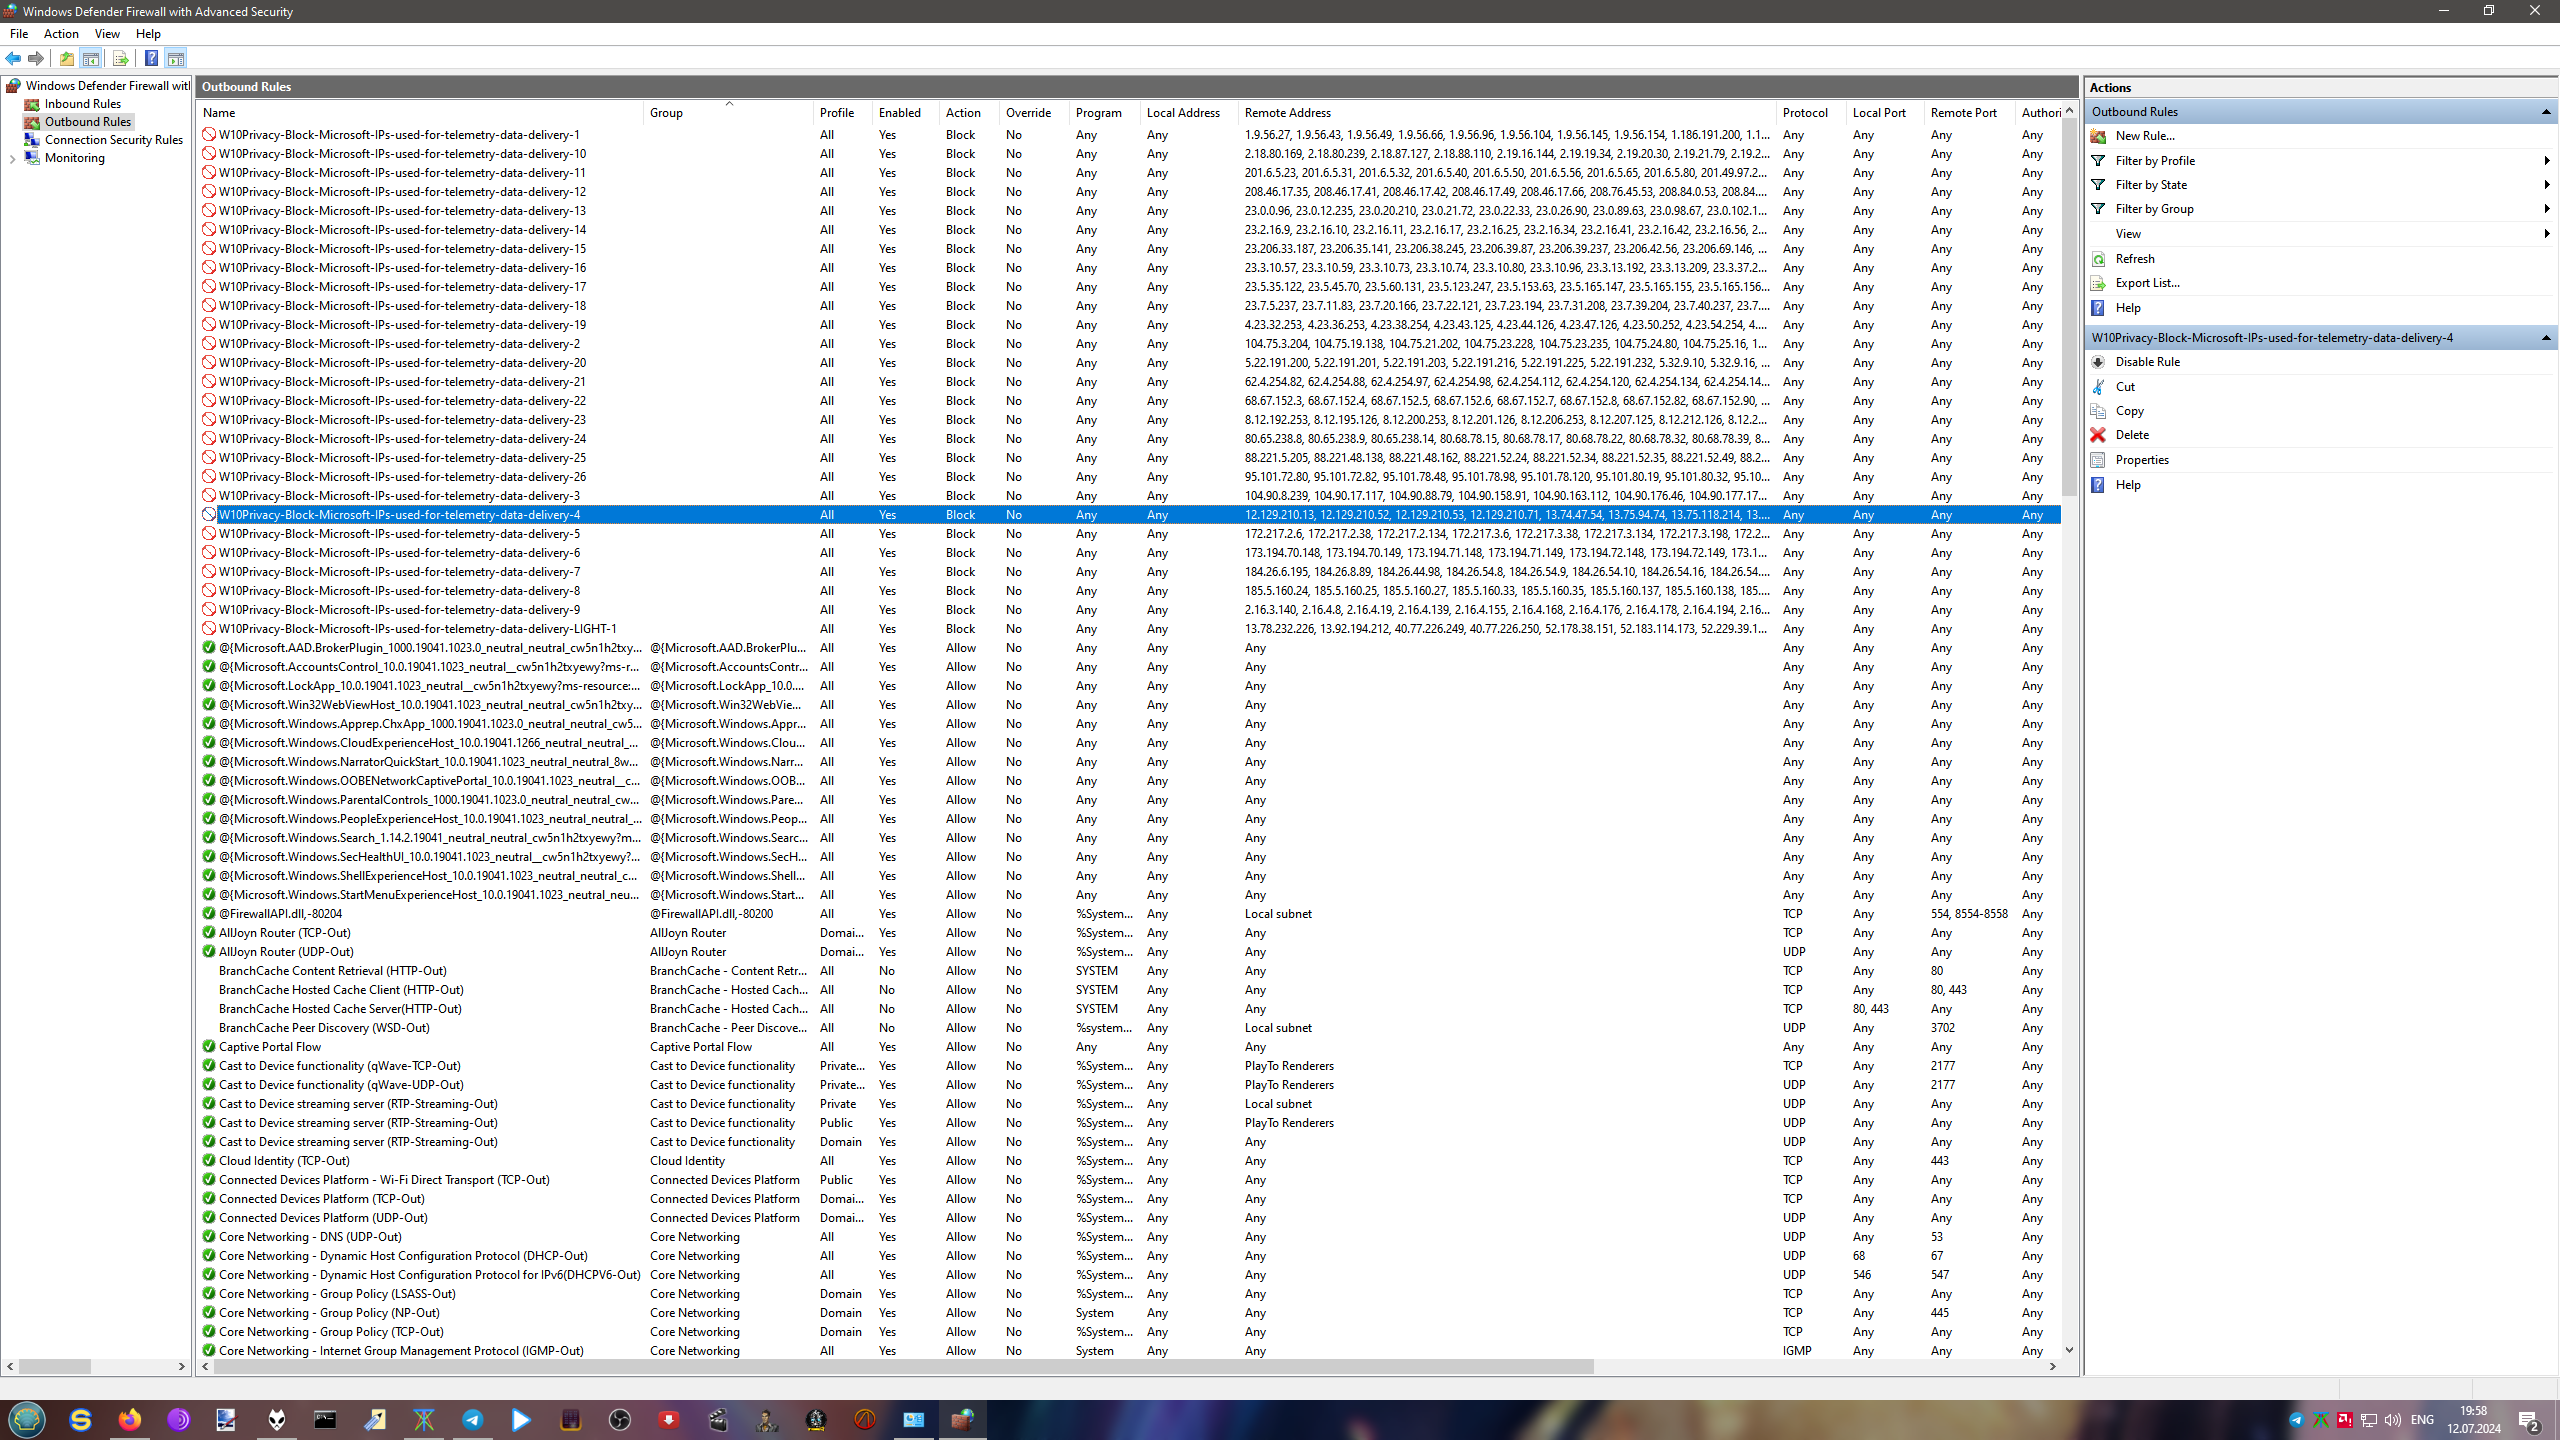Open Properties of selected rule
This screenshot has height=1440, width=2560.
(2141, 460)
